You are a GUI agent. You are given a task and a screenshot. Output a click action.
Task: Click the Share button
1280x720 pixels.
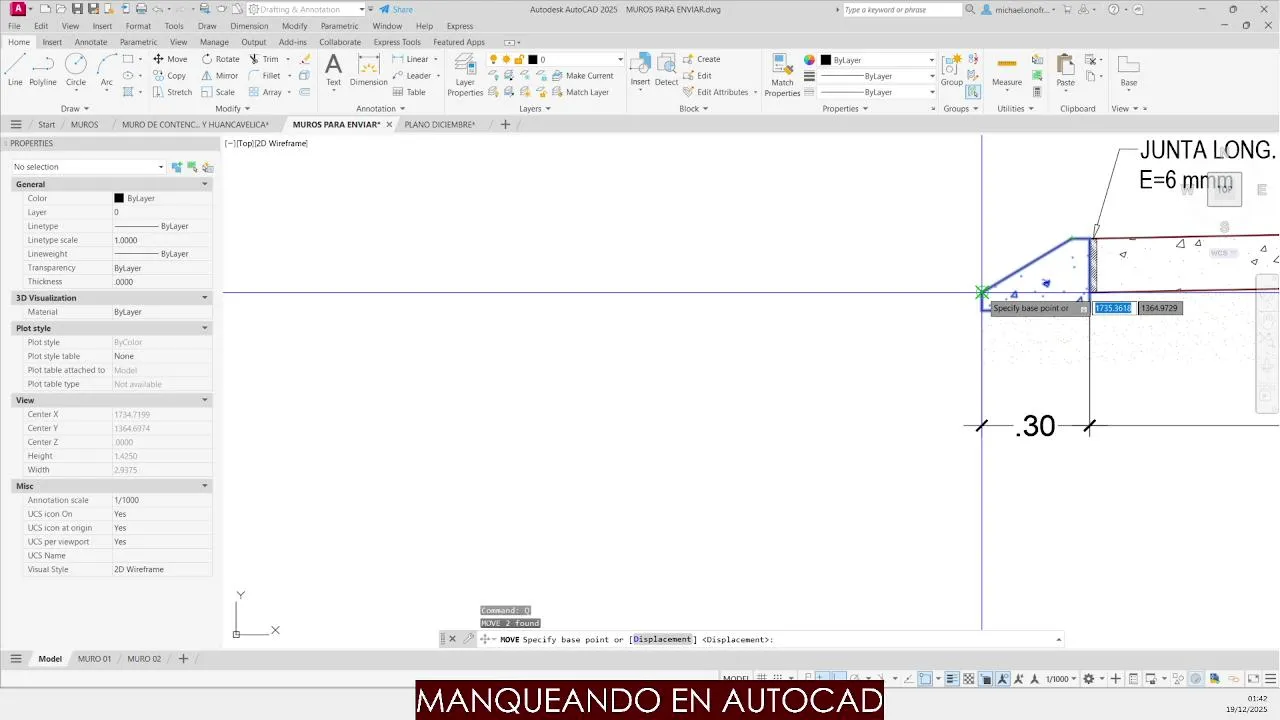396,9
